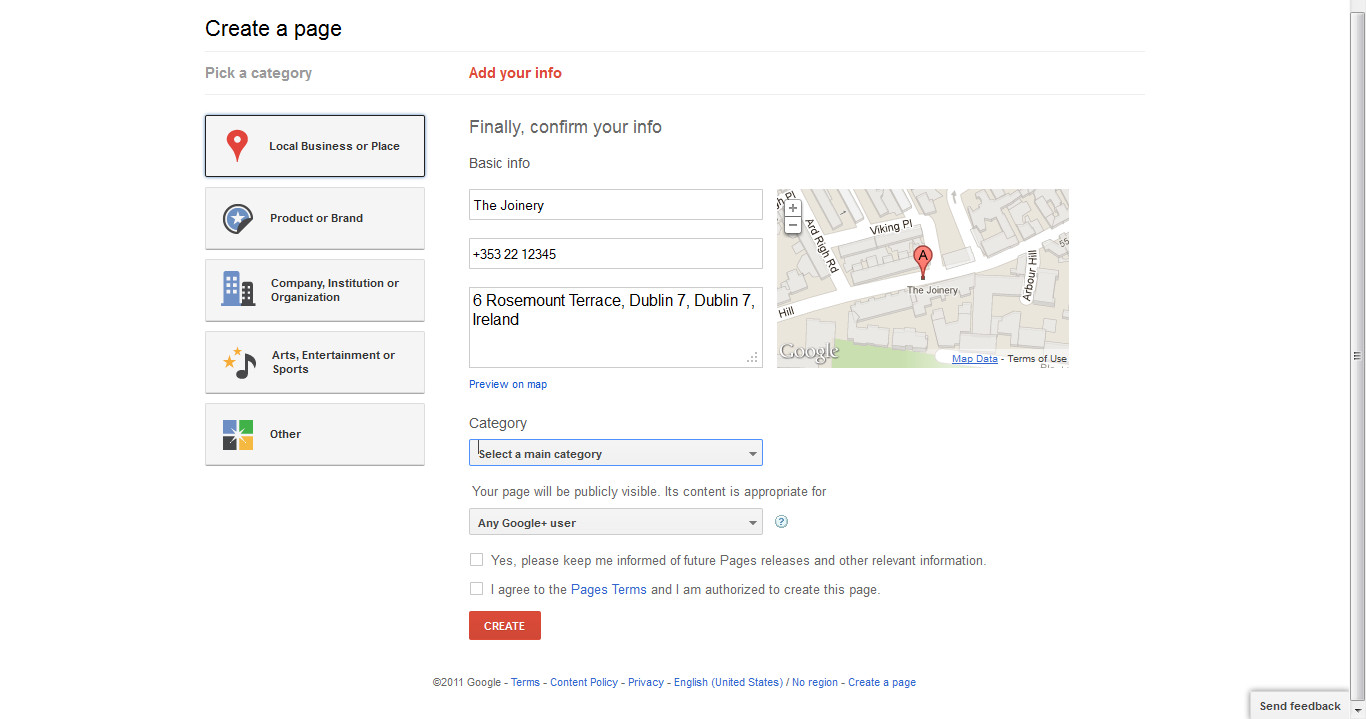Click the Product or Brand star icon
The width and height of the screenshot is (1366, 719).
237,218
